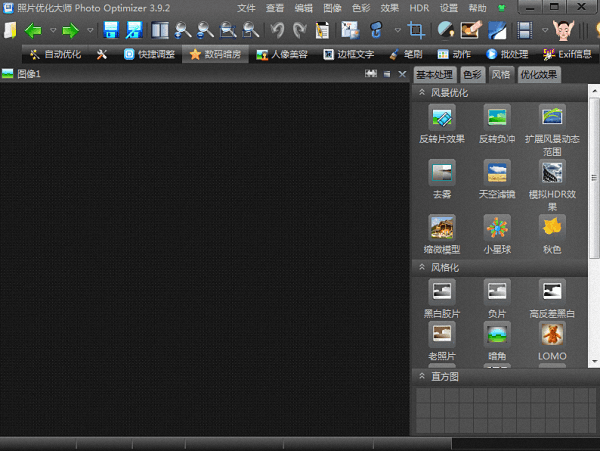Apply 去雾 effect
600x451 pixels.
point(442,179)
